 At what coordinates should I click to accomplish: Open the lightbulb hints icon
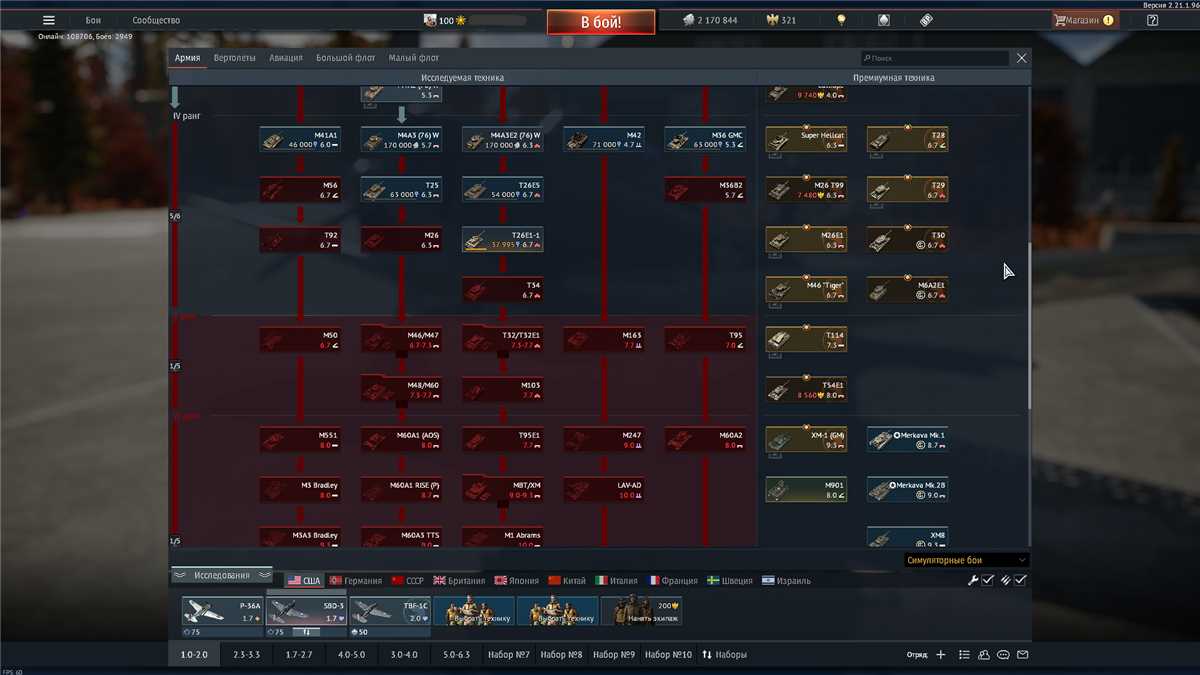point(842,20)
